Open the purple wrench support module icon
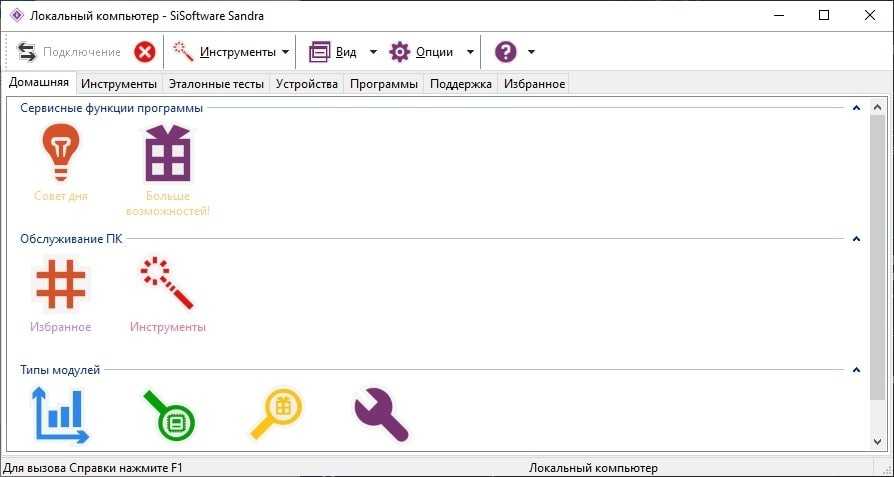The width and height of the screenshot is (894, 477). pyautogui.click(x=381, y=414)
